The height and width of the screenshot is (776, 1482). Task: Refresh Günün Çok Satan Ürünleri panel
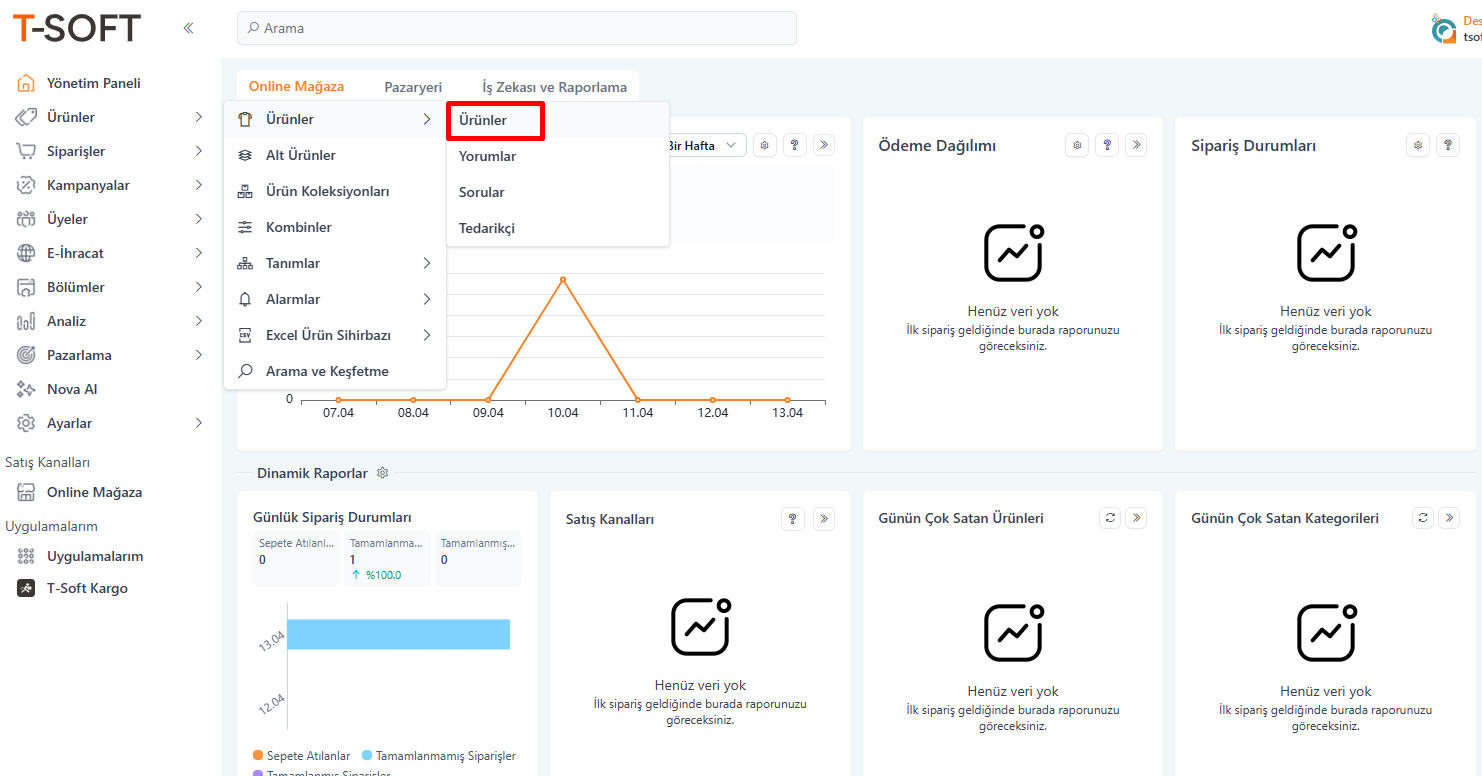(1109, 518)
